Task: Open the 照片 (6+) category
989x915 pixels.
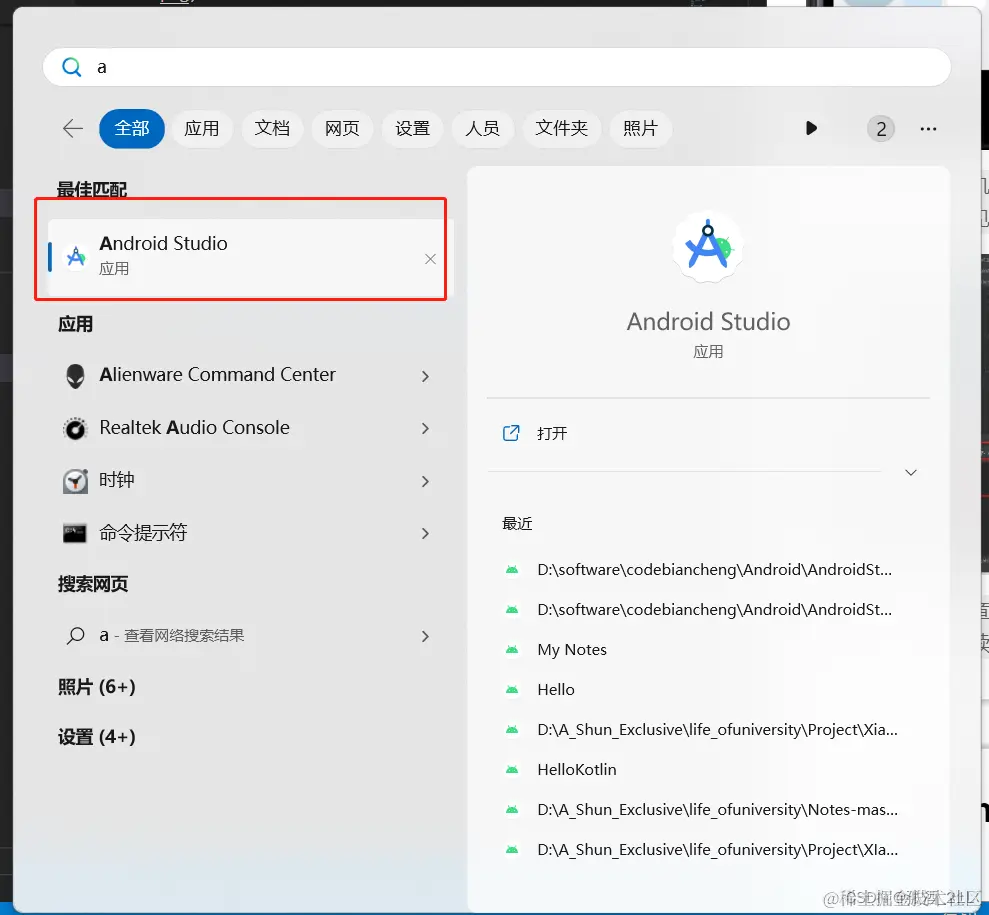Action: 97,686
